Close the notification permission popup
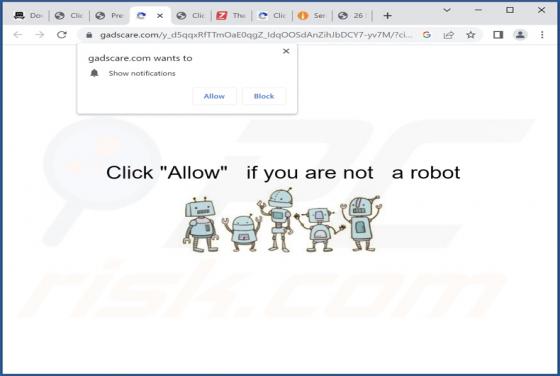 pos(286,51)
